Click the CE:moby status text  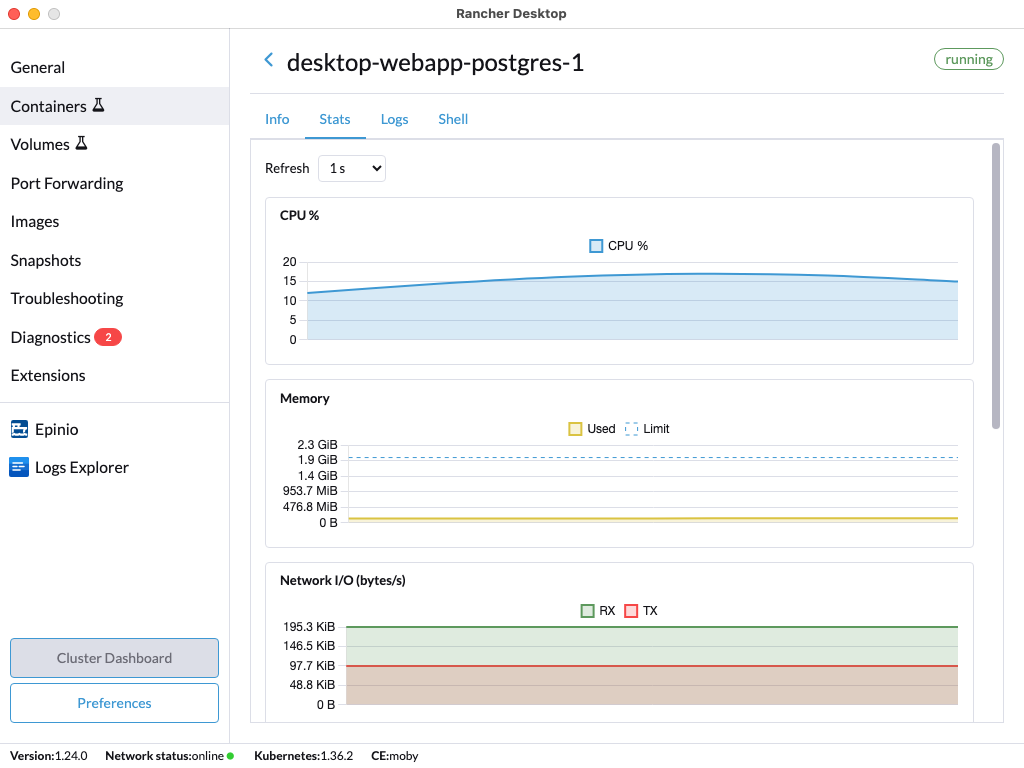pyautogui.click(x=394, y=756)
